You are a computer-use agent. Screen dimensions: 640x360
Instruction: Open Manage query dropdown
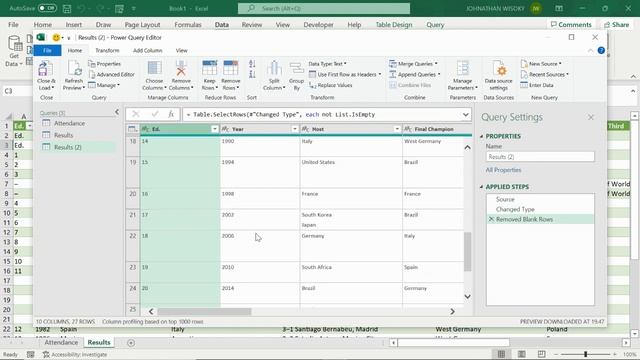pyautogui.click(x=104, y=85)
